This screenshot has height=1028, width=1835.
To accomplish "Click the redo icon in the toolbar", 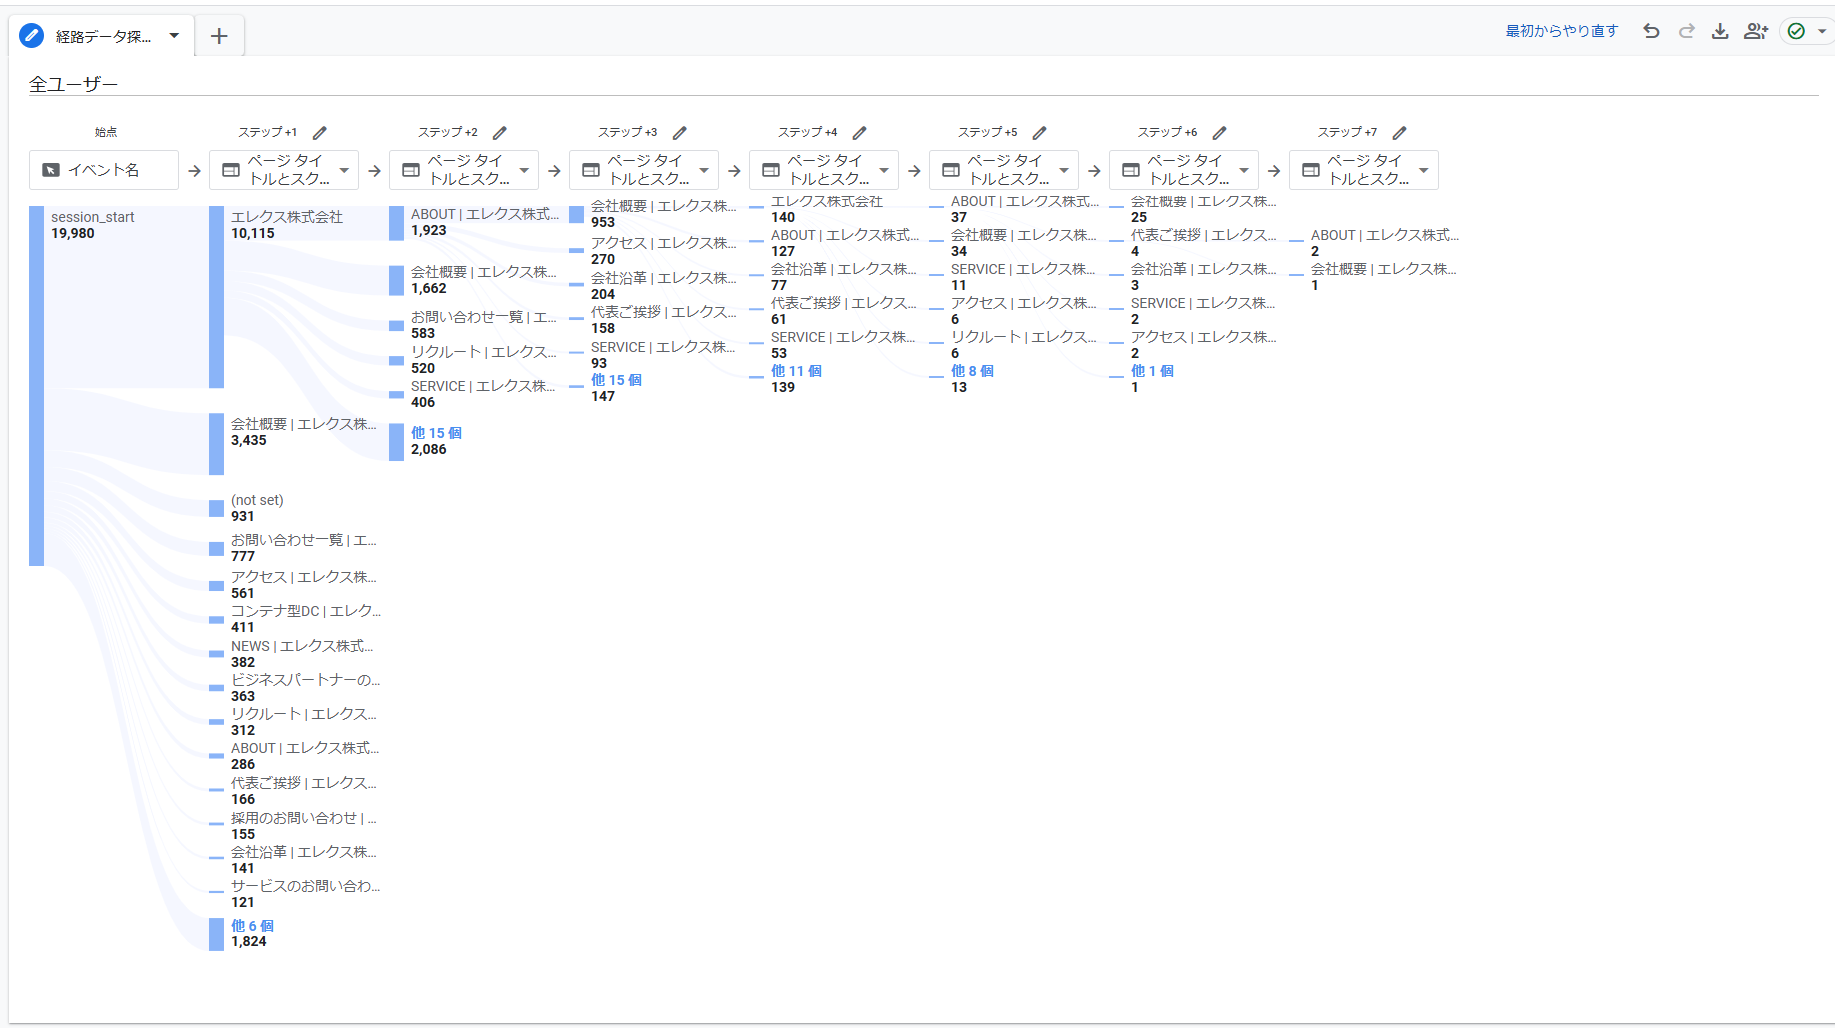I will (x=1687, y=31).
